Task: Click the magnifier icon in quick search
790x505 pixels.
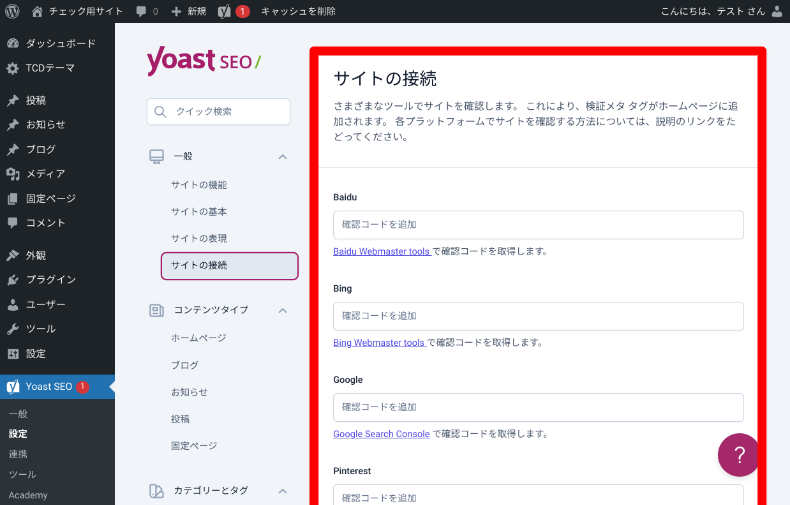Action: (x=160, y=111)
